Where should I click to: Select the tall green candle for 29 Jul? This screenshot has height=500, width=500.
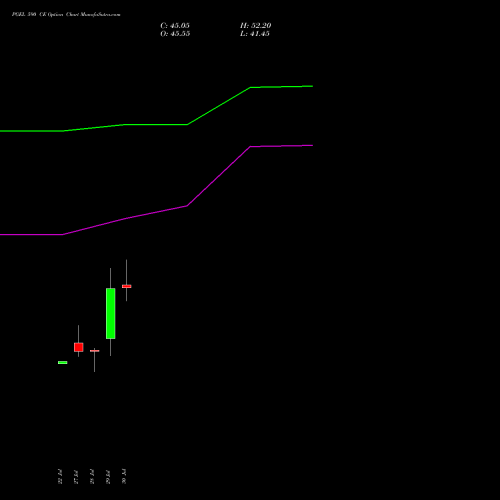coord(111,313)
